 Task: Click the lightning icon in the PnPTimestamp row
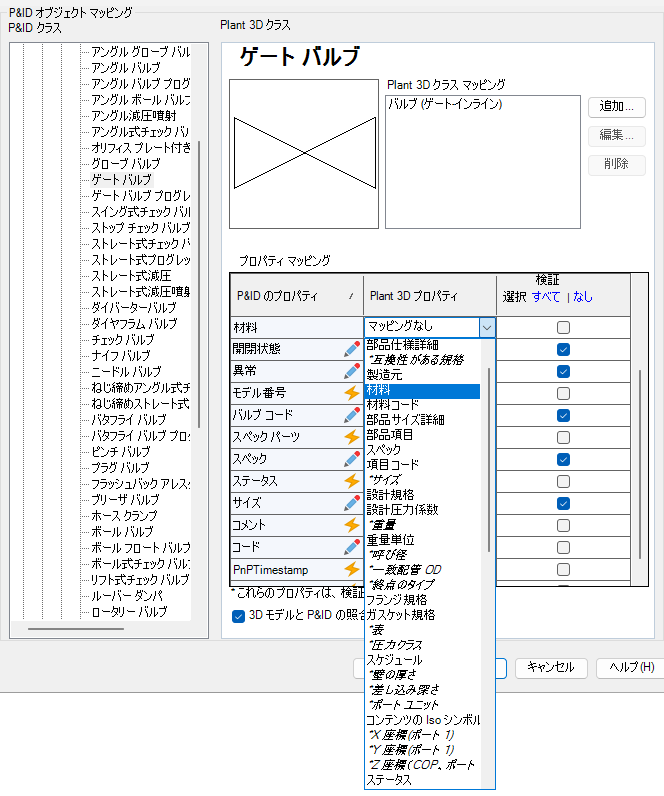352,570
